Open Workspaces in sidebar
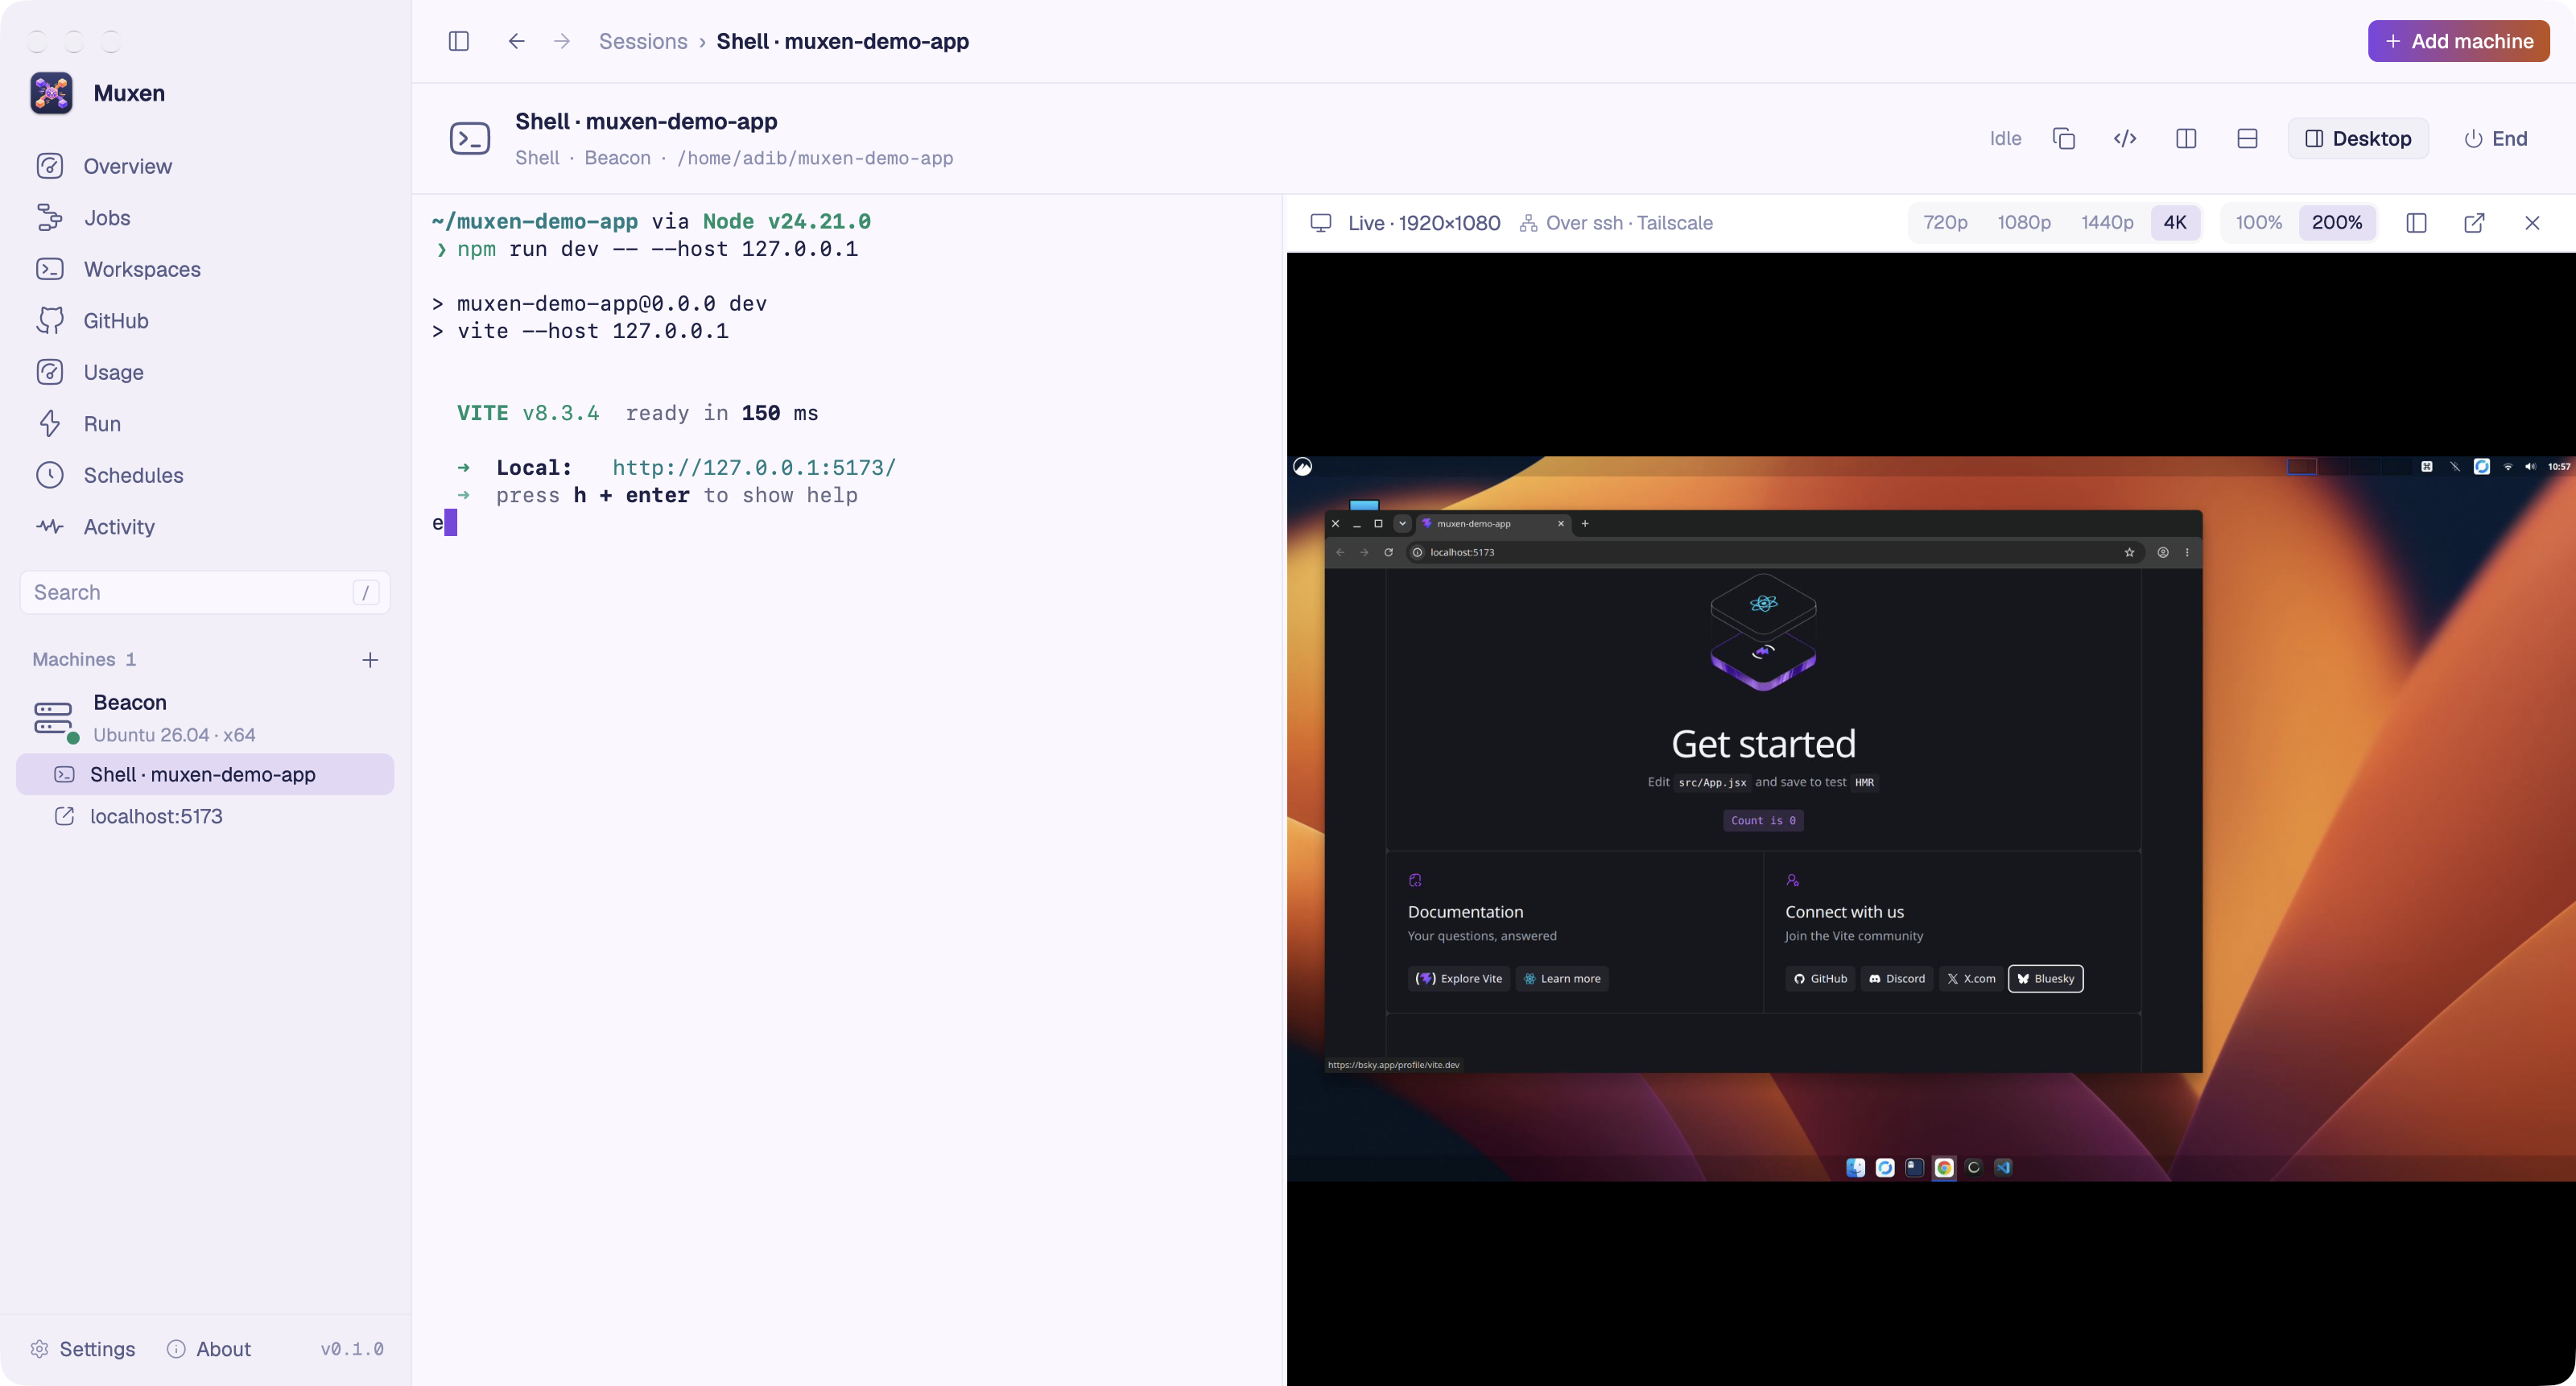Viewport: 2576px width, 1386px height. 205,269
